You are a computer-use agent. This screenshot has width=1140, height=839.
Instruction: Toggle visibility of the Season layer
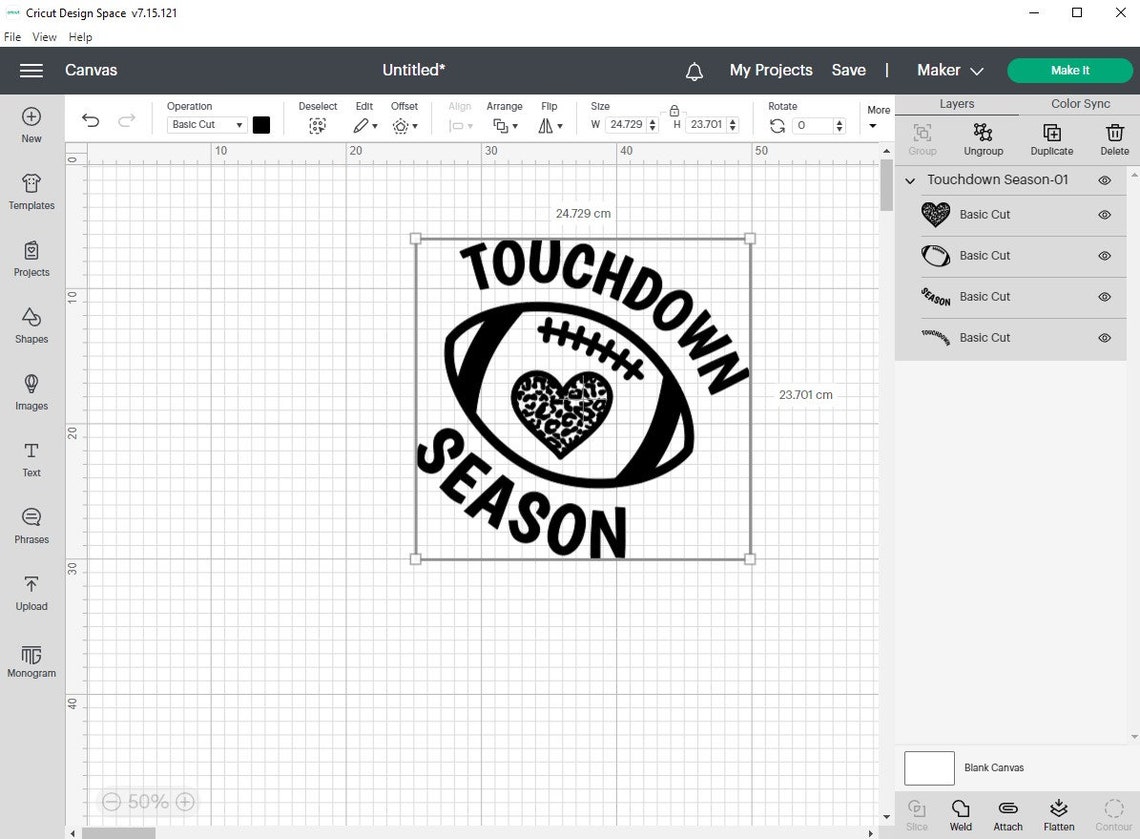[1104, 296]
